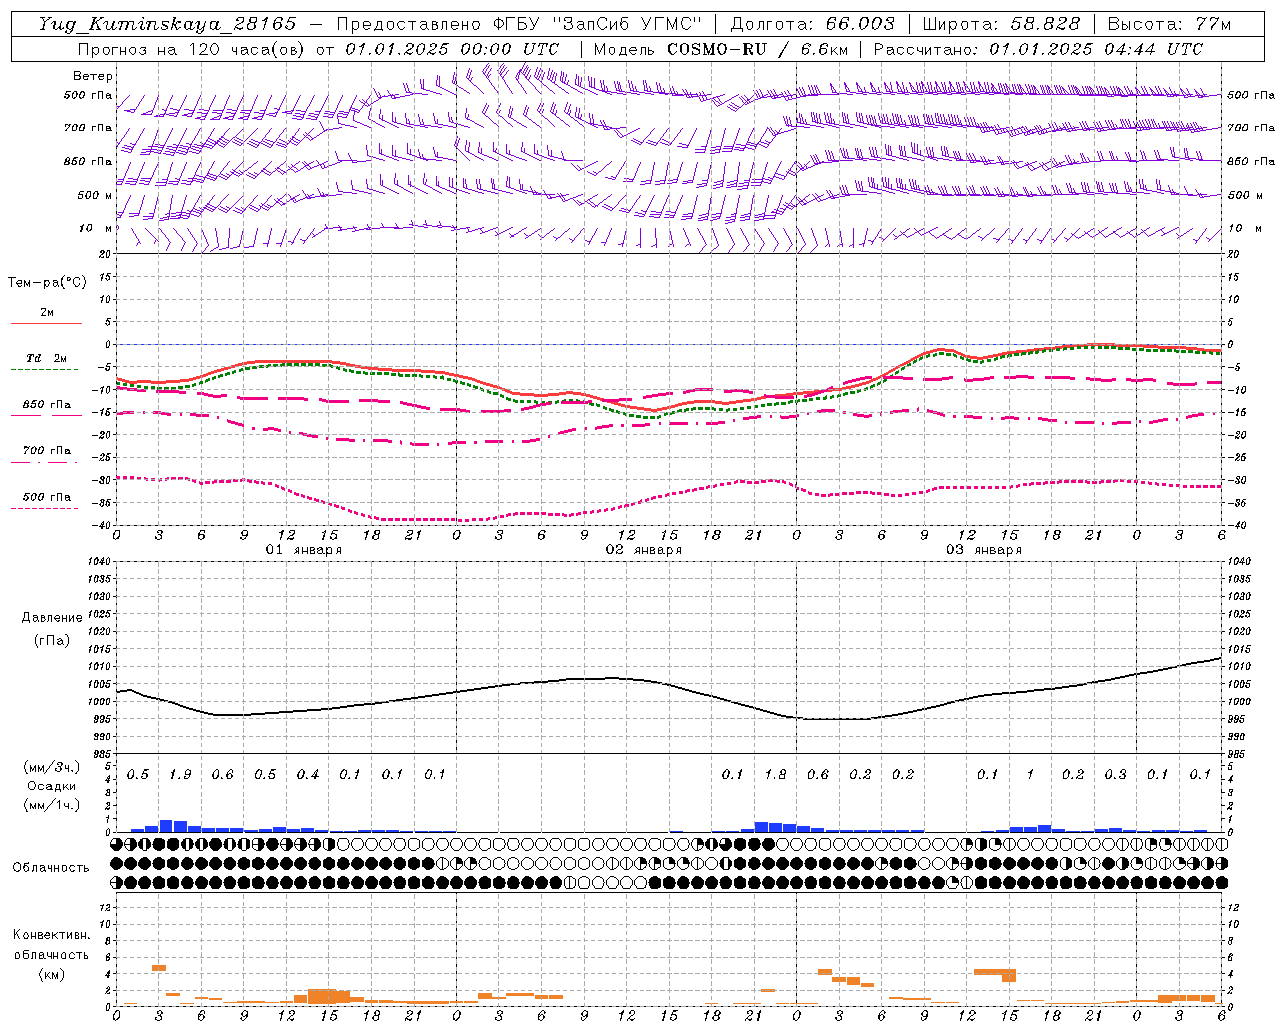The image size is (1280, 1024).
Task: Click the Долгота: 66.003 value
Action: pyautogui.click(x=813, y=25)
